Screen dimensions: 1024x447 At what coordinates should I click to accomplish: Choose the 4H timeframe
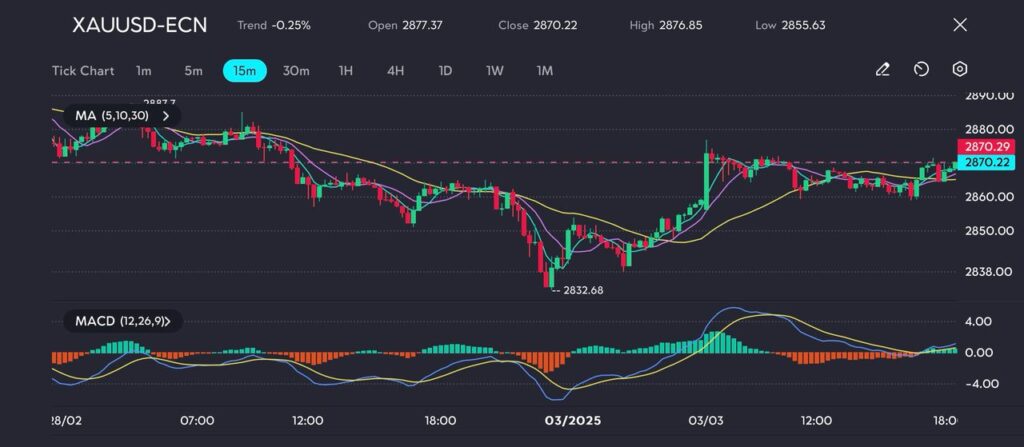395,71
